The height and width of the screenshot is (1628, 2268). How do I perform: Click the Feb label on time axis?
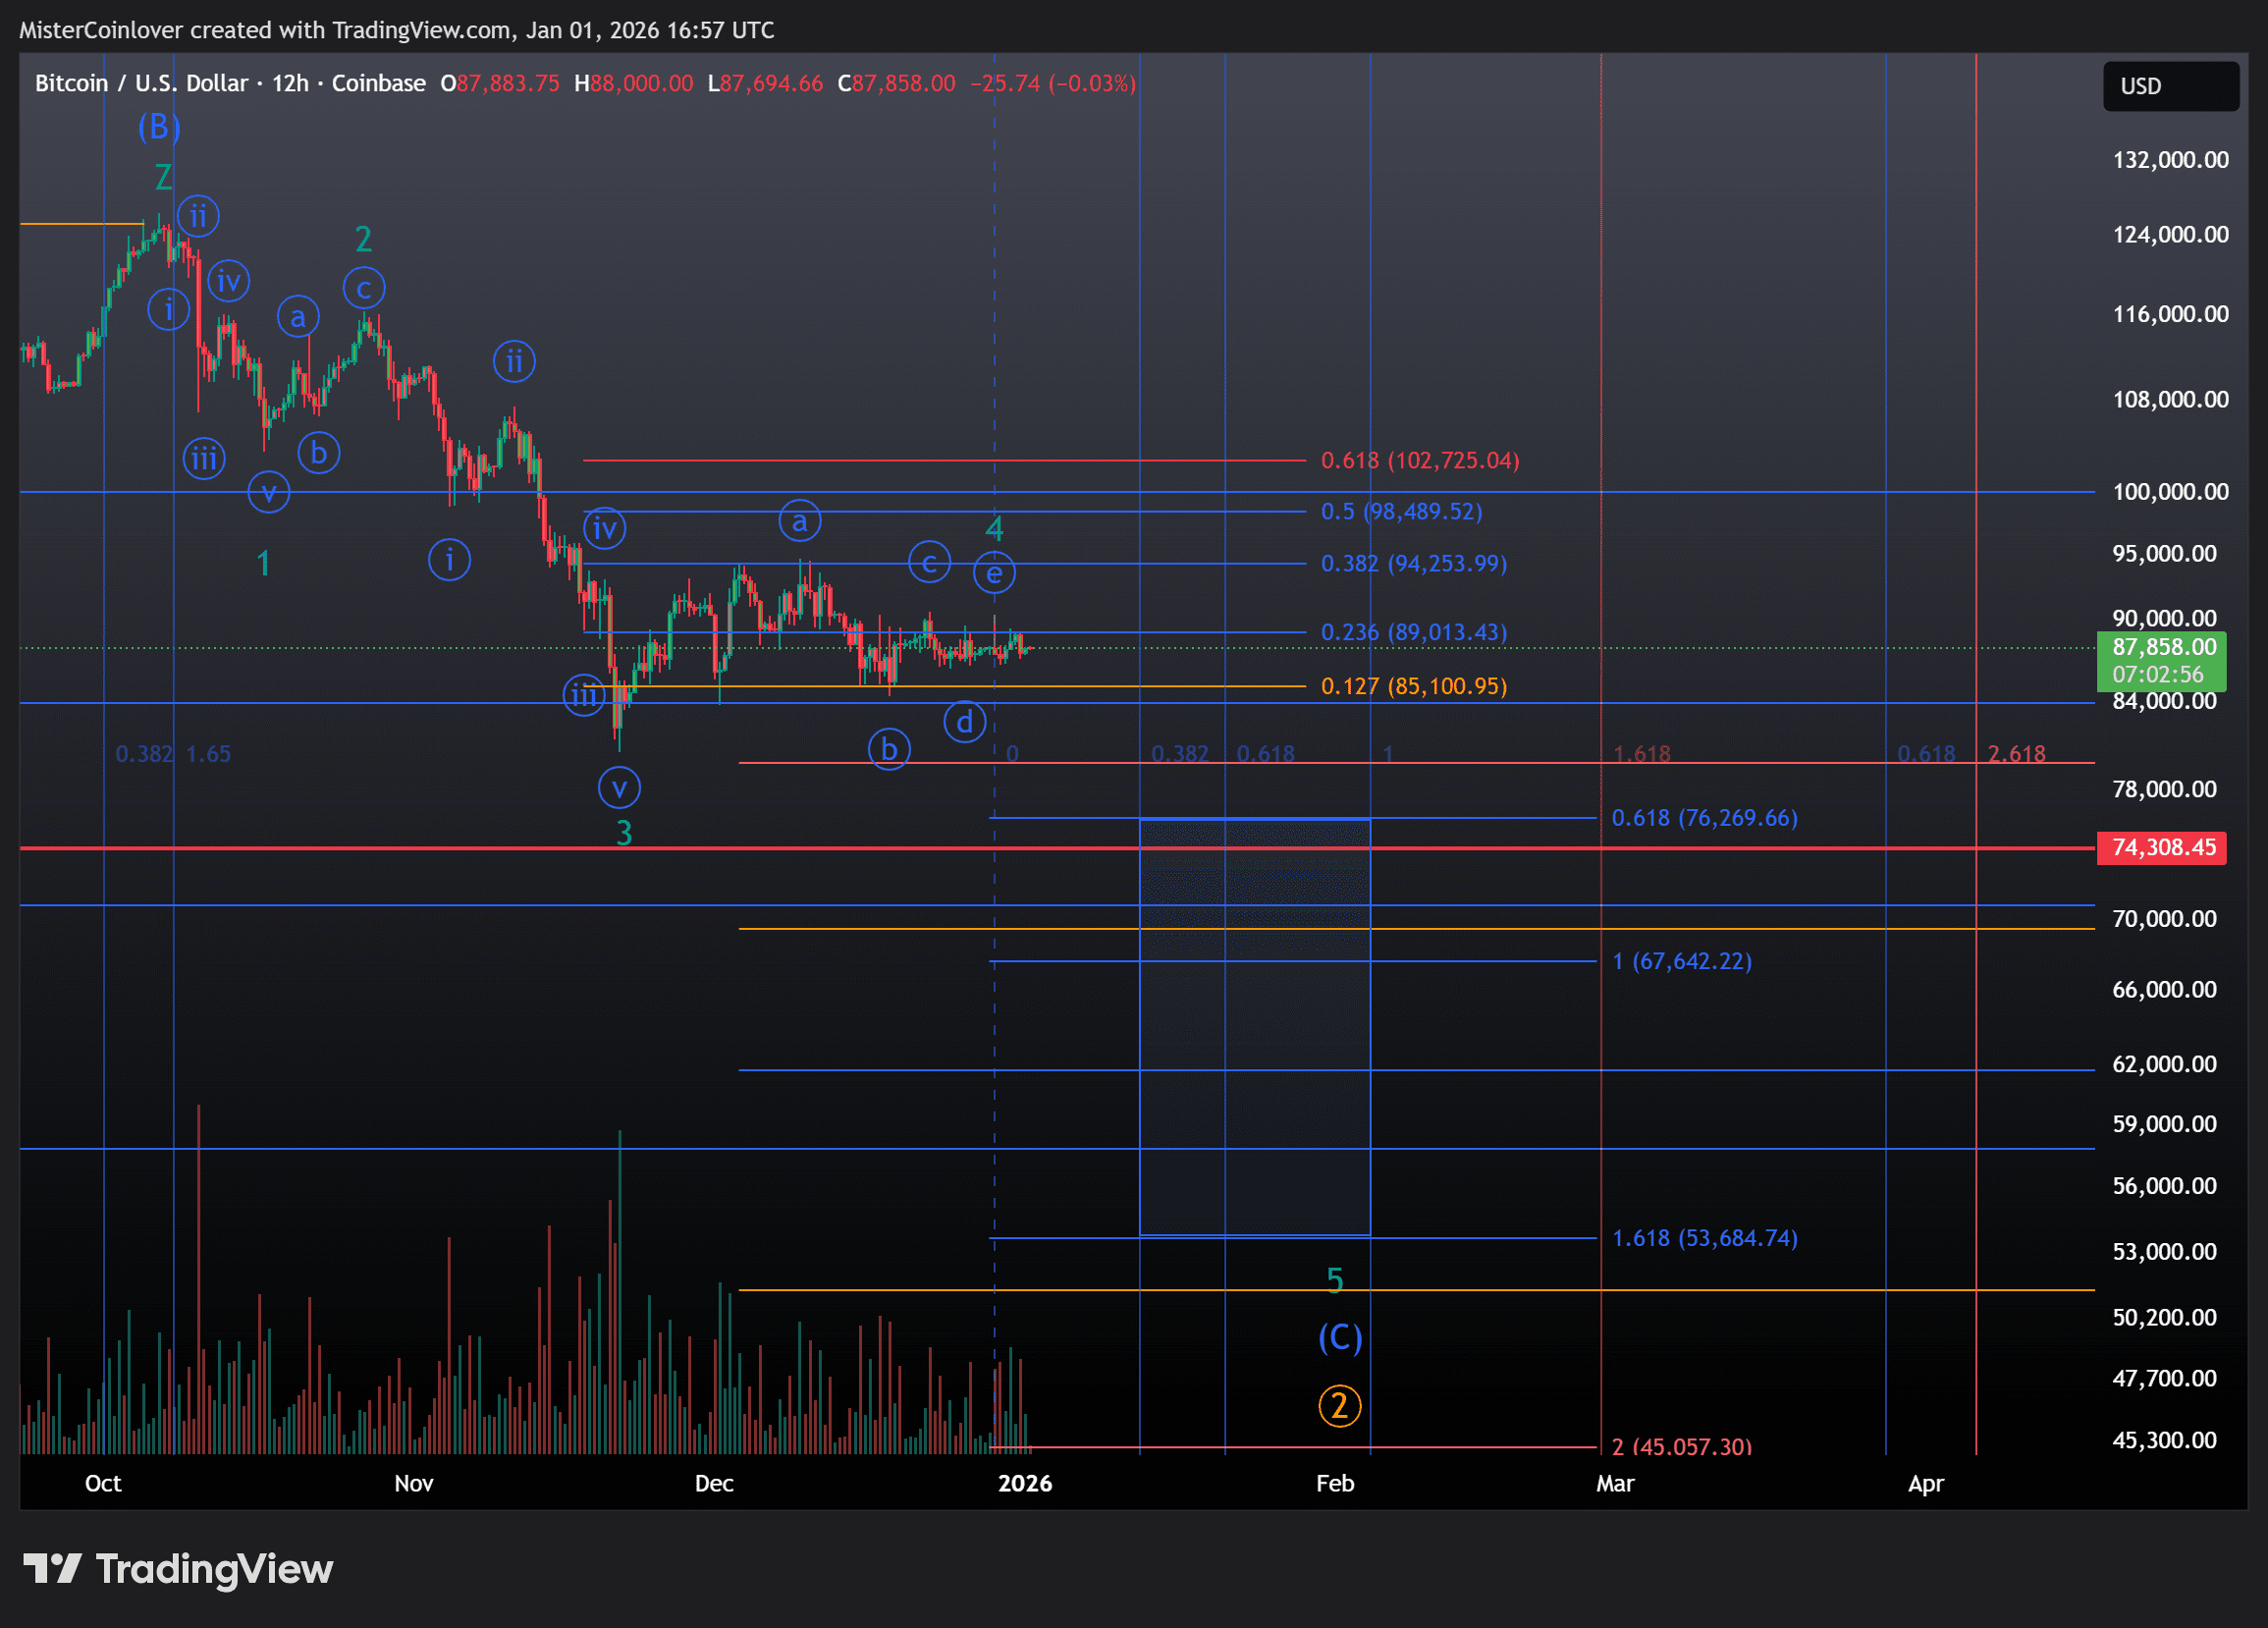coord(1334,1483)
